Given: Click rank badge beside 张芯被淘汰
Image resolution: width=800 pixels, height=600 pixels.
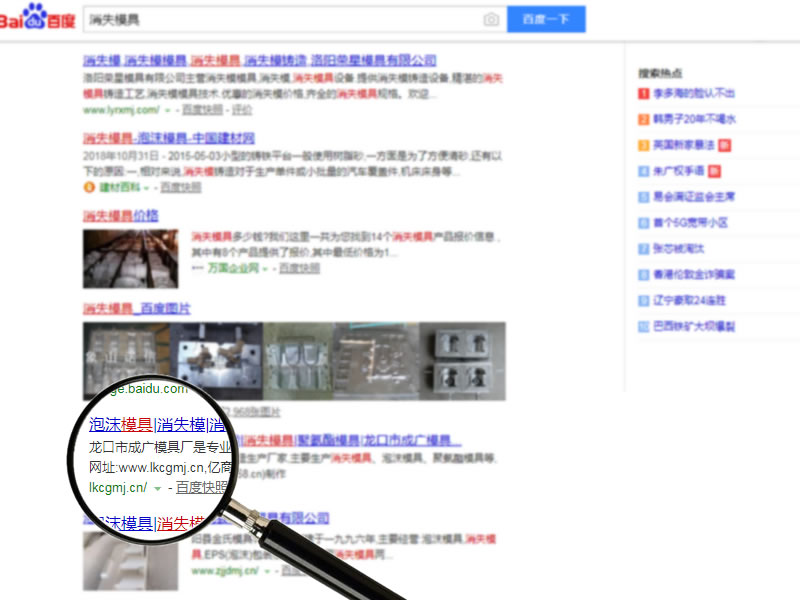Looking at the screenshot, I should [643, 249].
